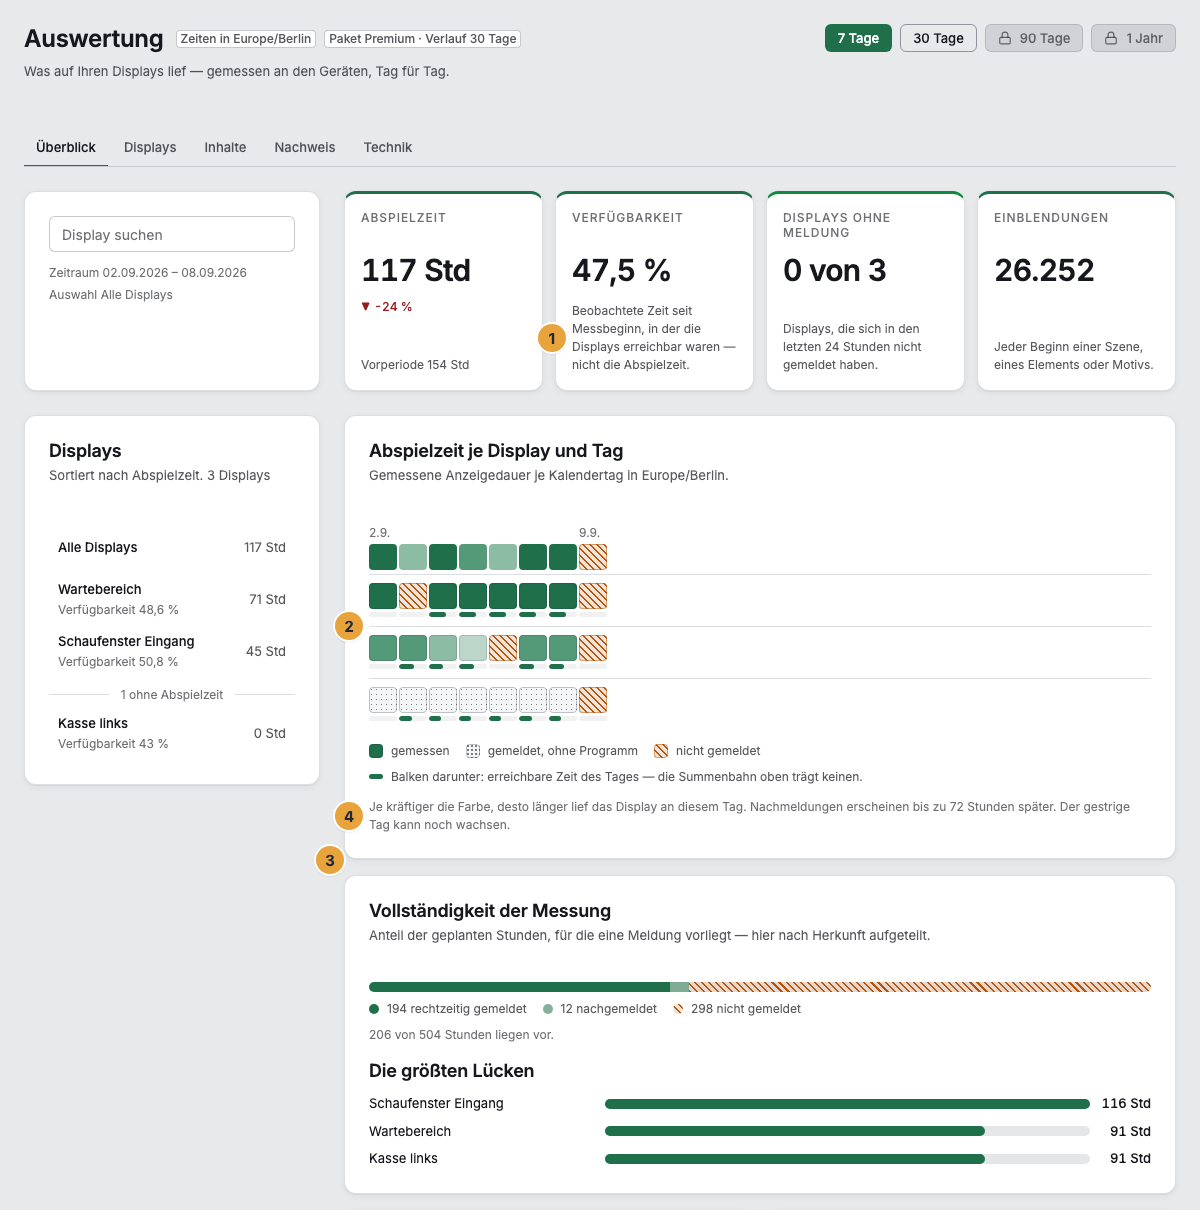Click the Wartebereich bar under Die größten Lücken
This screenshot has width=1200, height=1210.
(847, 1131)
